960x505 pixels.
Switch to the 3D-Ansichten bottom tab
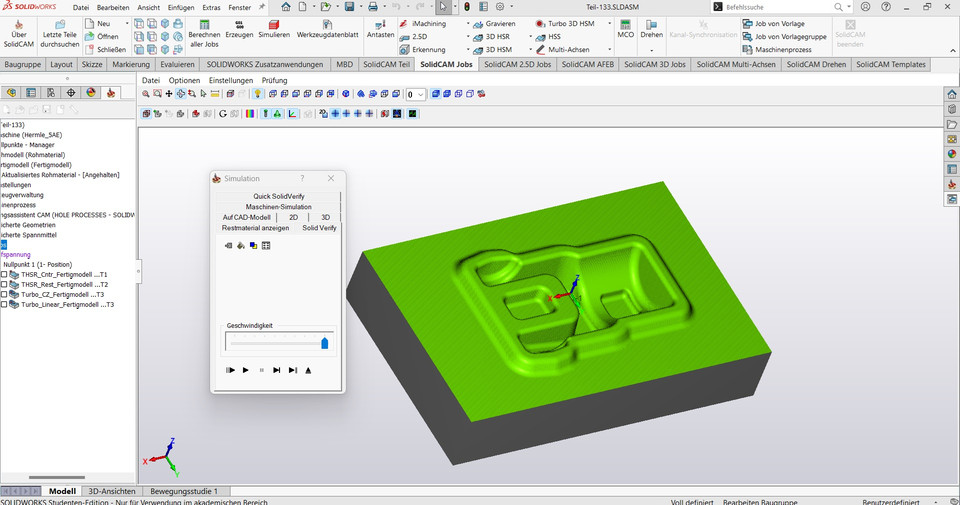112,491
